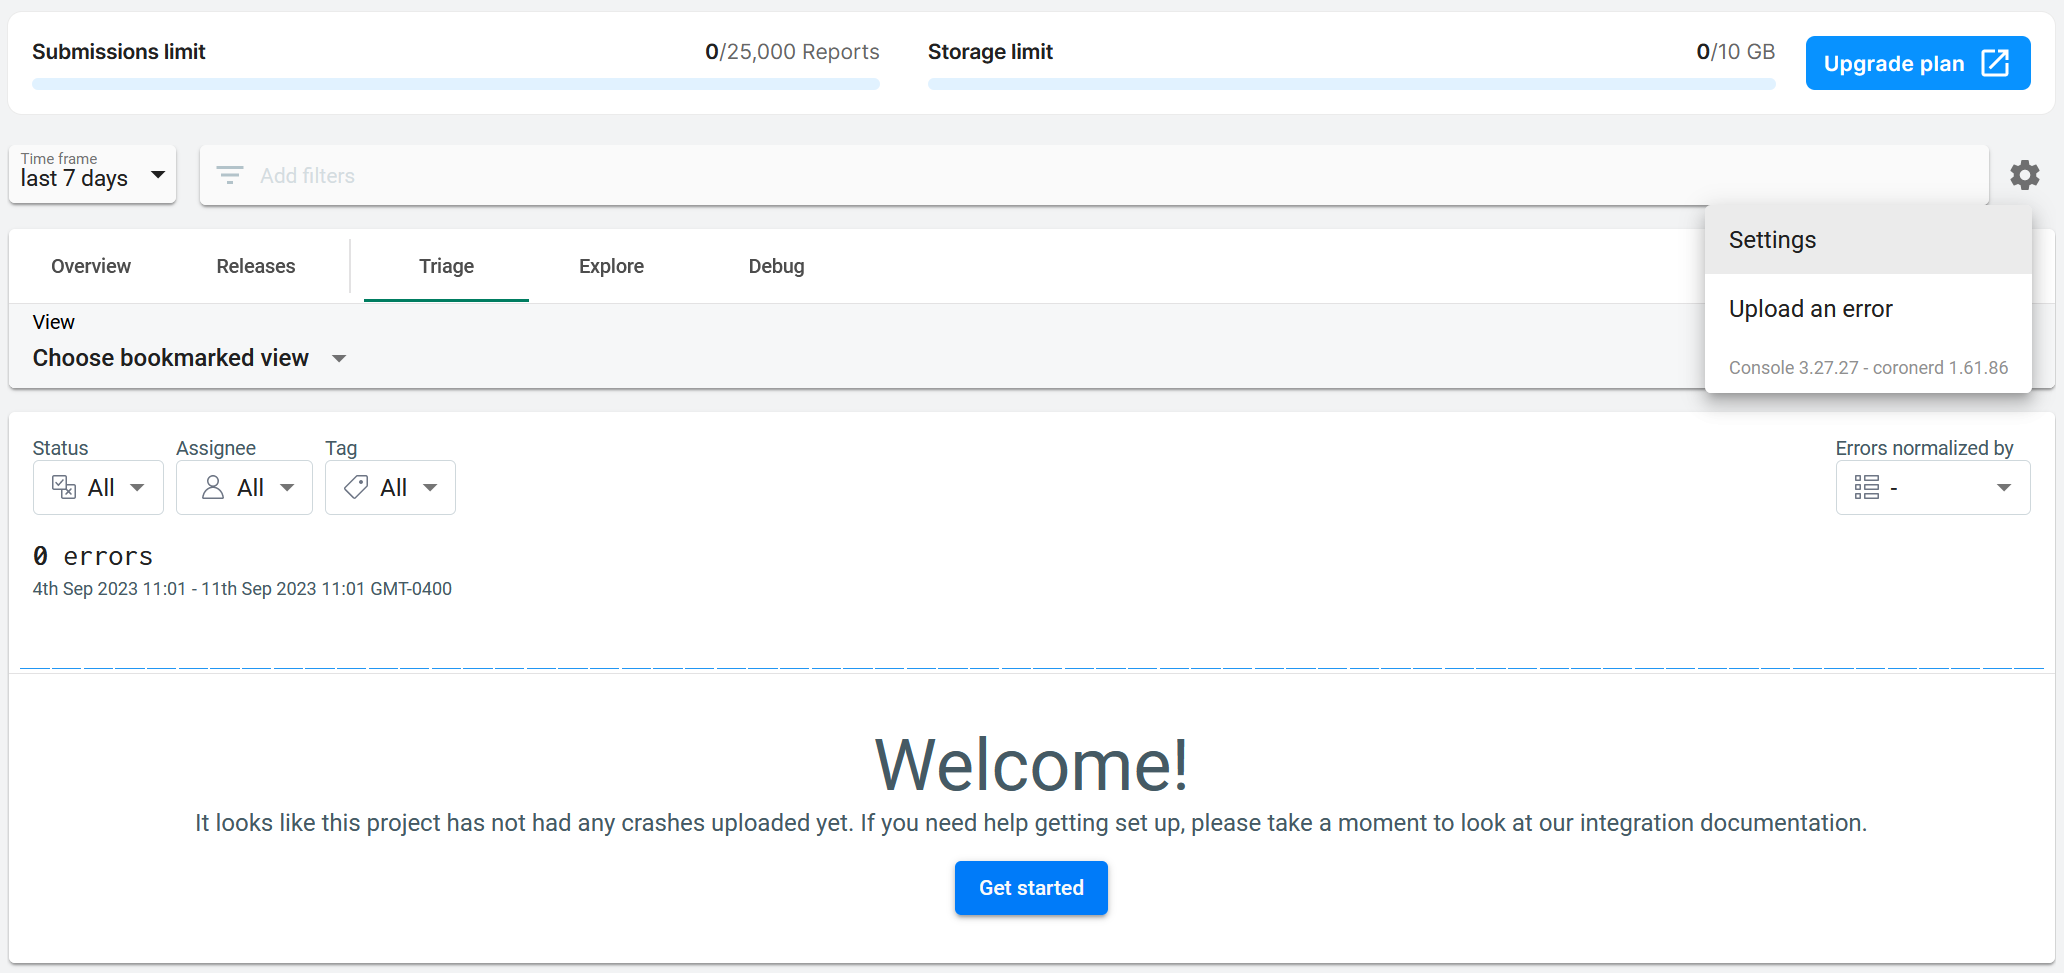Click the external link icon on Upgrade plan

click(x=1995, y=63)
